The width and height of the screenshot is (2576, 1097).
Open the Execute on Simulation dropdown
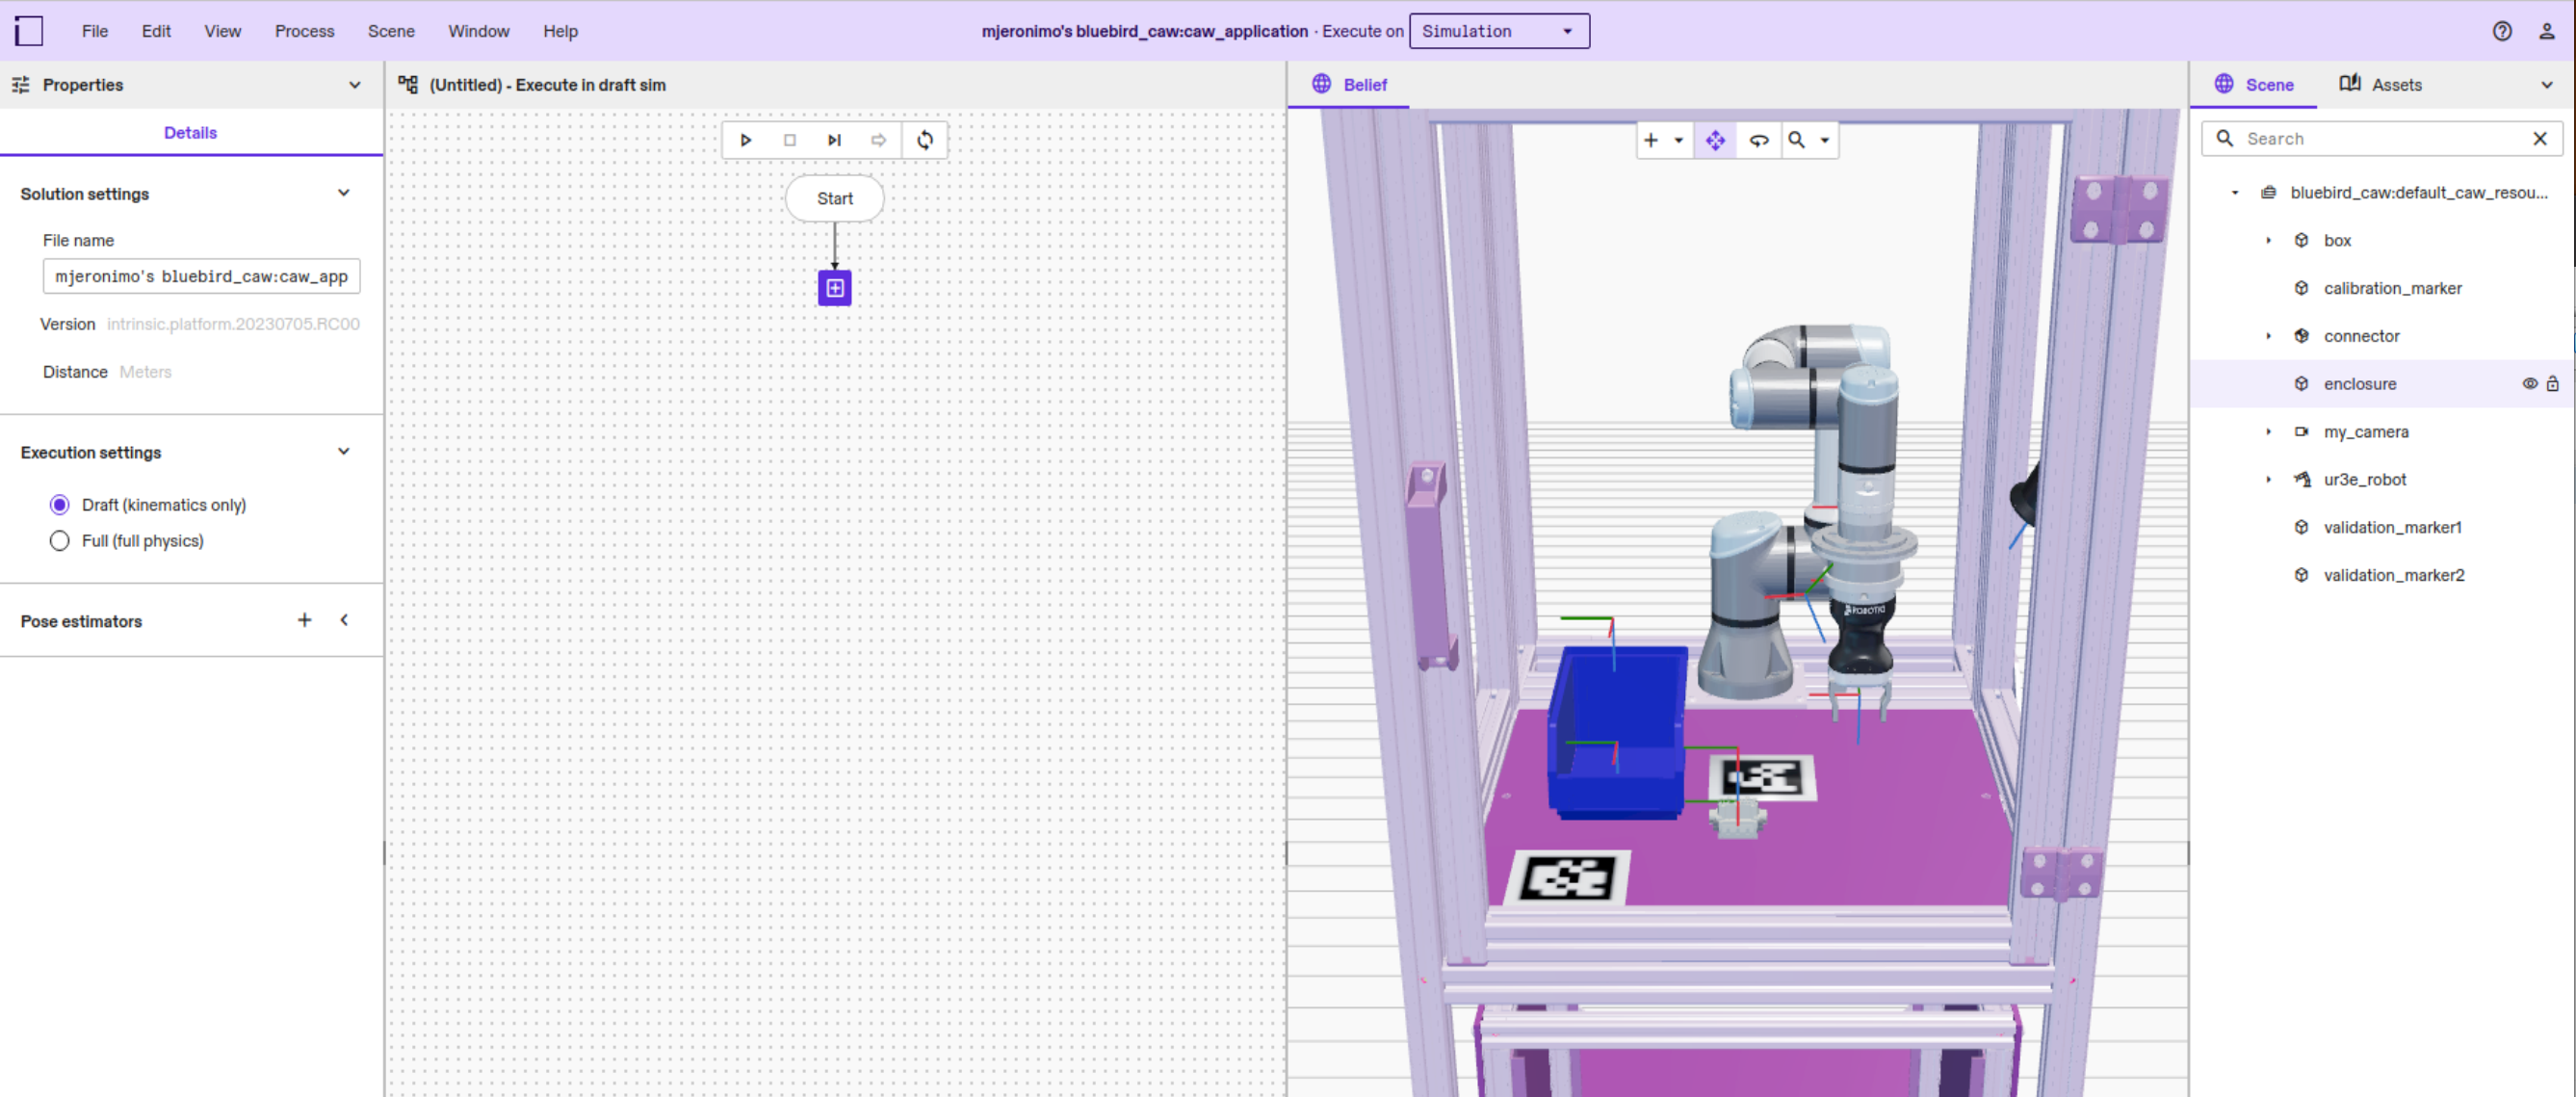(x=1498, y=31)
